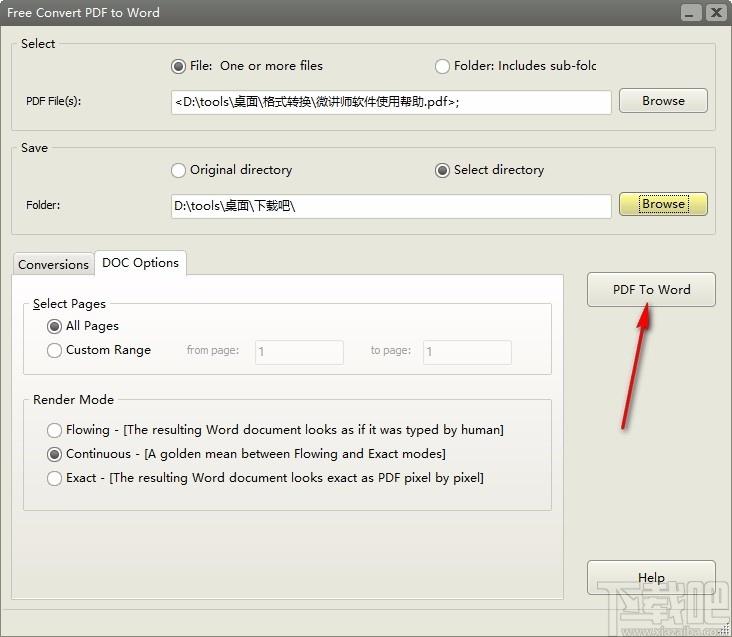Click into the PDF File(s) path field

[391, 102]
